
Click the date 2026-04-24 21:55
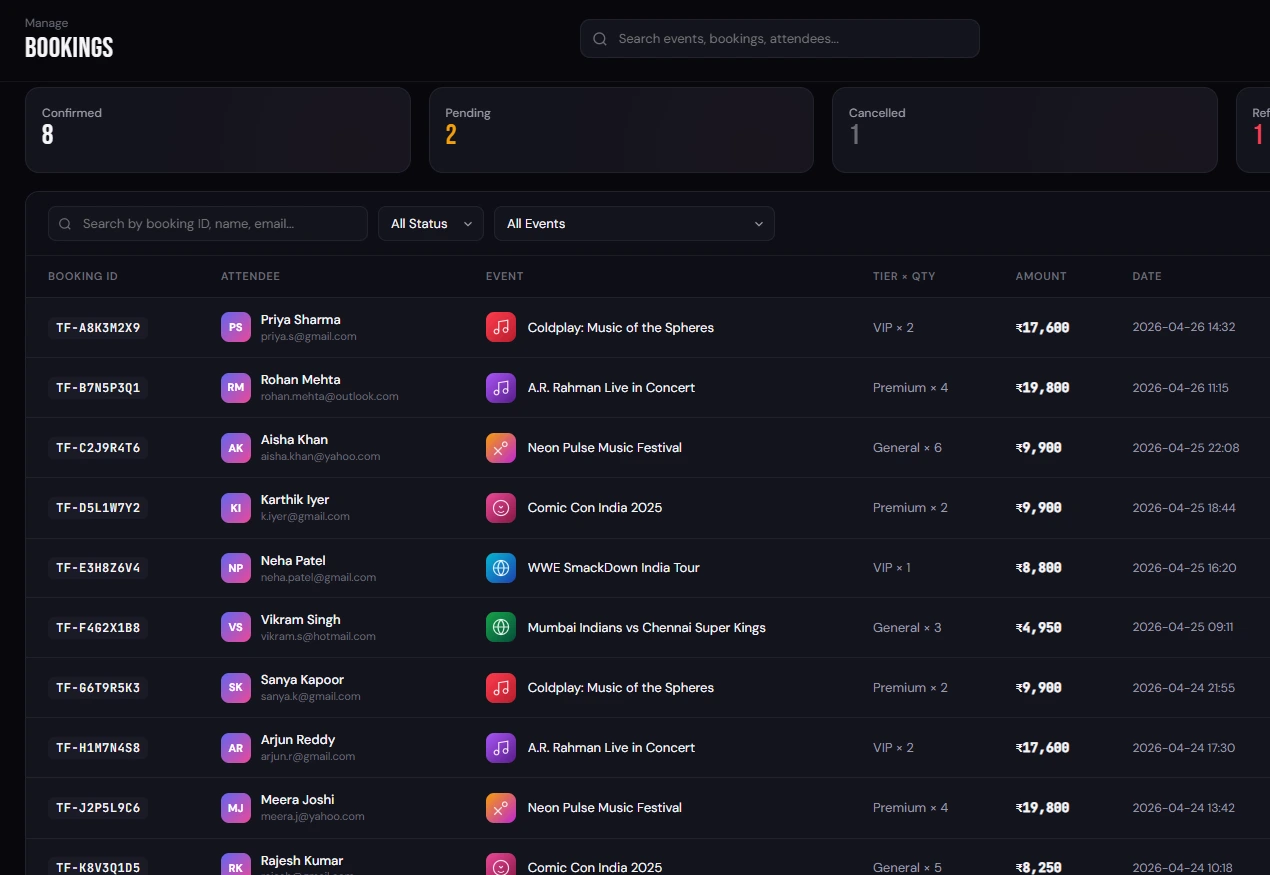pyautogui.click(x=1184, y=687)
